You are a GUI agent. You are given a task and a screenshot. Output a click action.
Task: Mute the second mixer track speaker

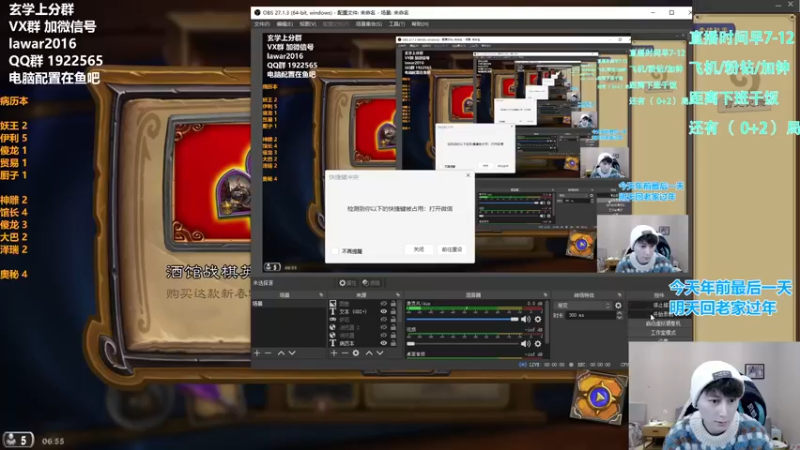[526, 343]
